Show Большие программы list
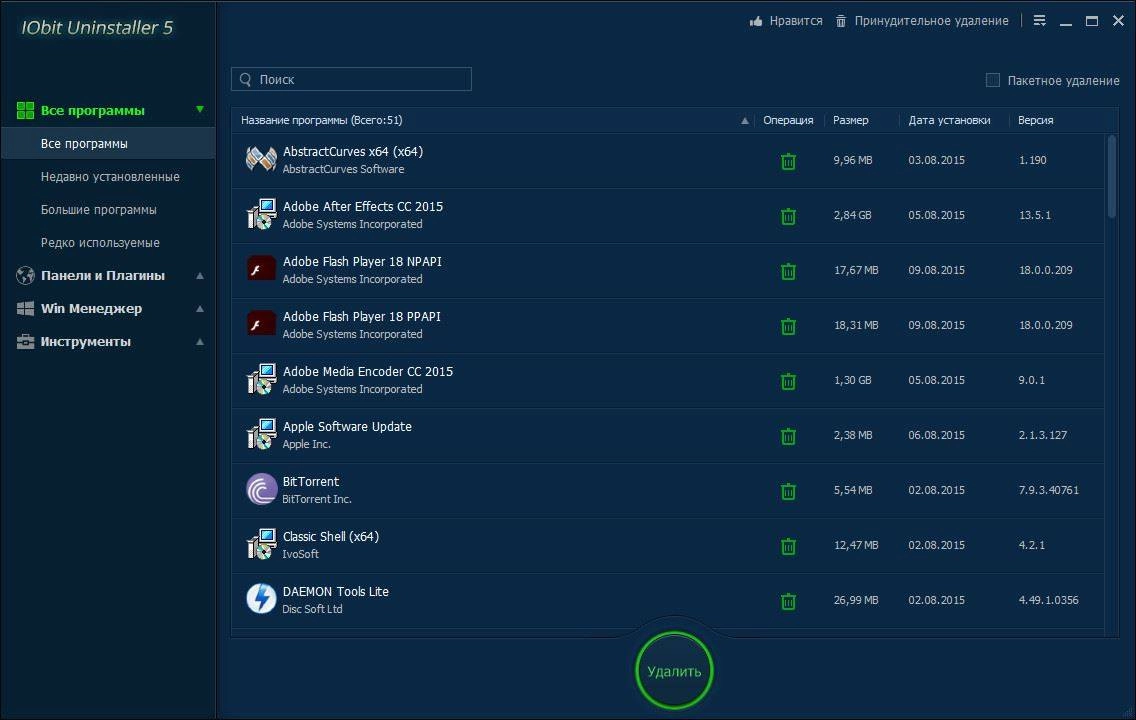Screen dimensions: 1136x720 (99, 209)
